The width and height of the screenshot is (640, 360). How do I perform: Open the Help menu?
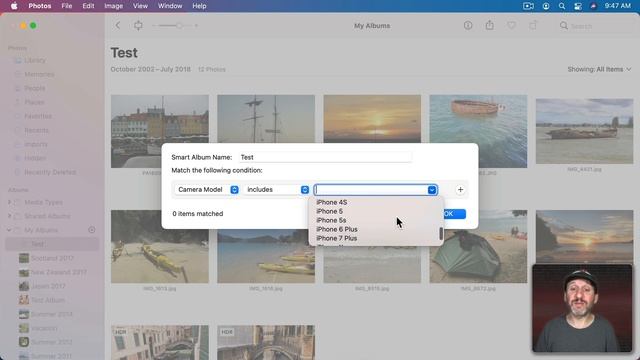(x=199, y=6)
